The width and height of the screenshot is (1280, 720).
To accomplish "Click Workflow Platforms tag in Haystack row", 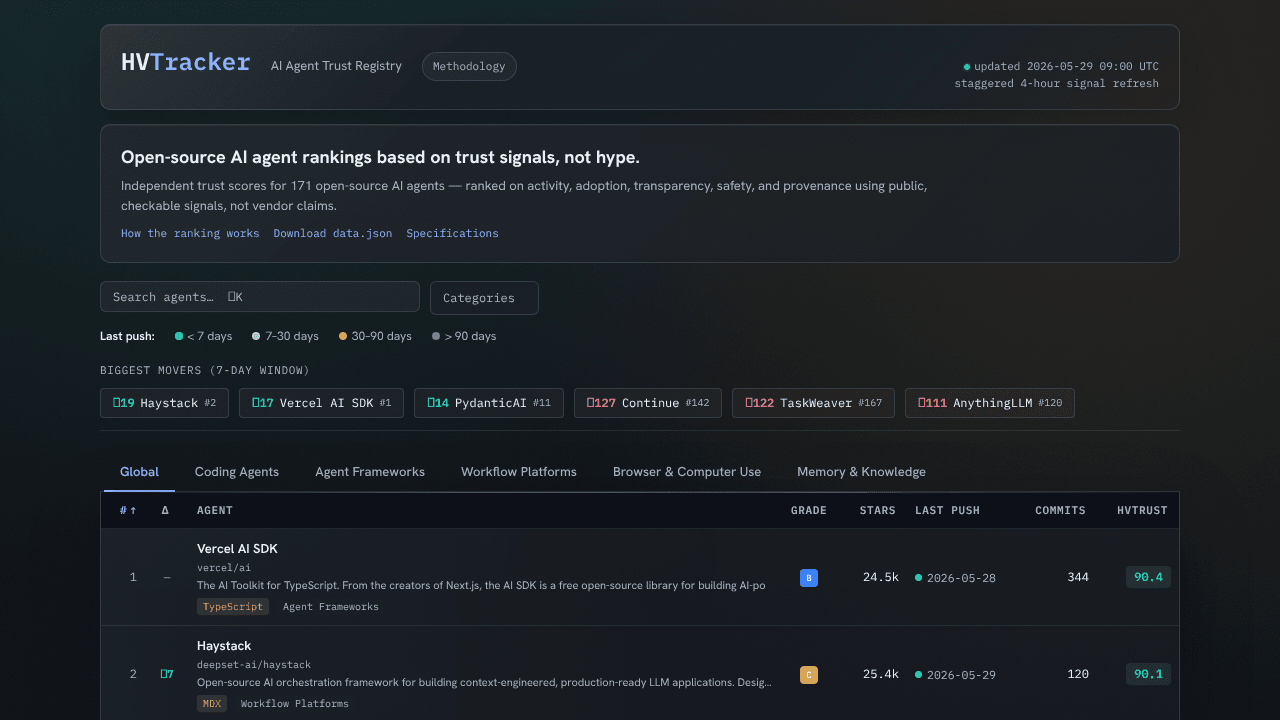I will tap(295, 704).
